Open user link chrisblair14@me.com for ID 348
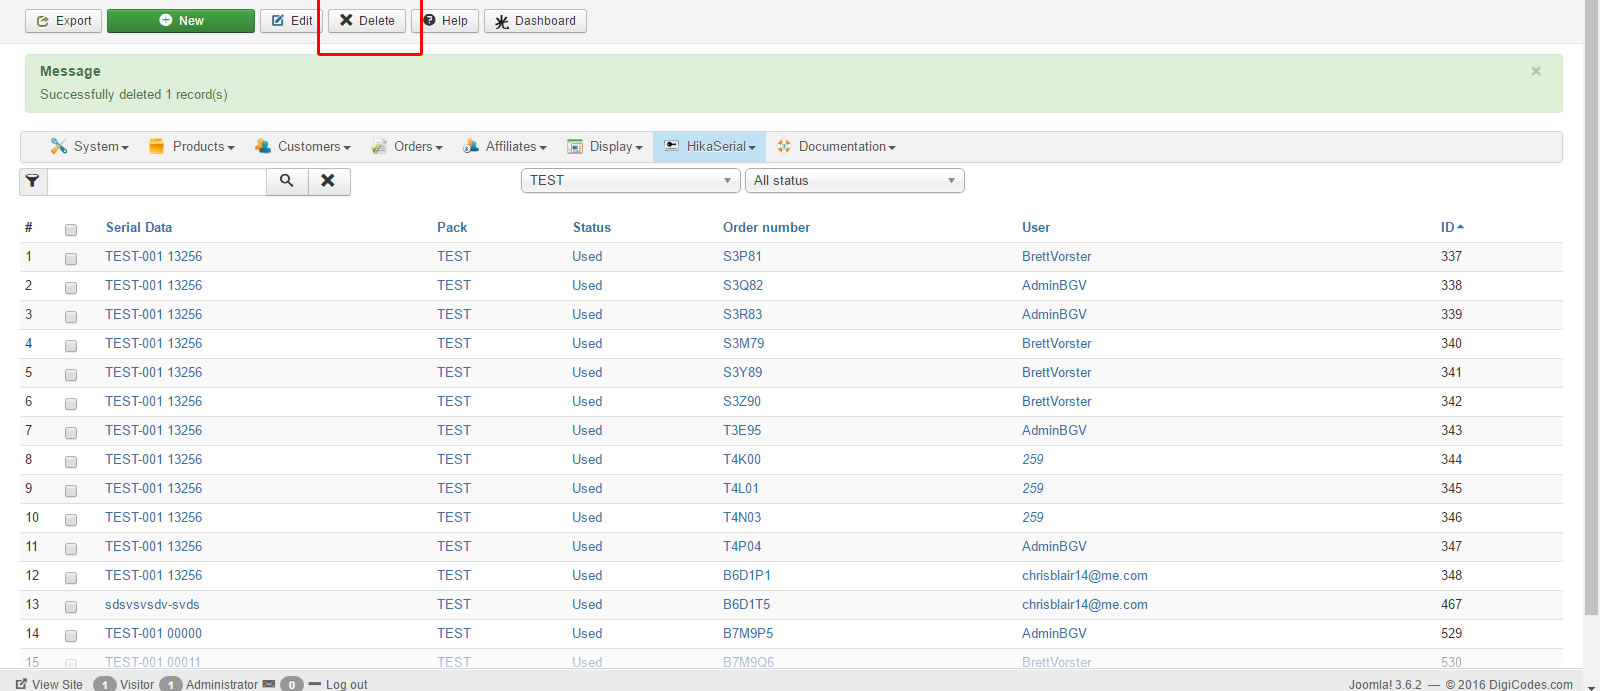 [x=1084, y=576]
